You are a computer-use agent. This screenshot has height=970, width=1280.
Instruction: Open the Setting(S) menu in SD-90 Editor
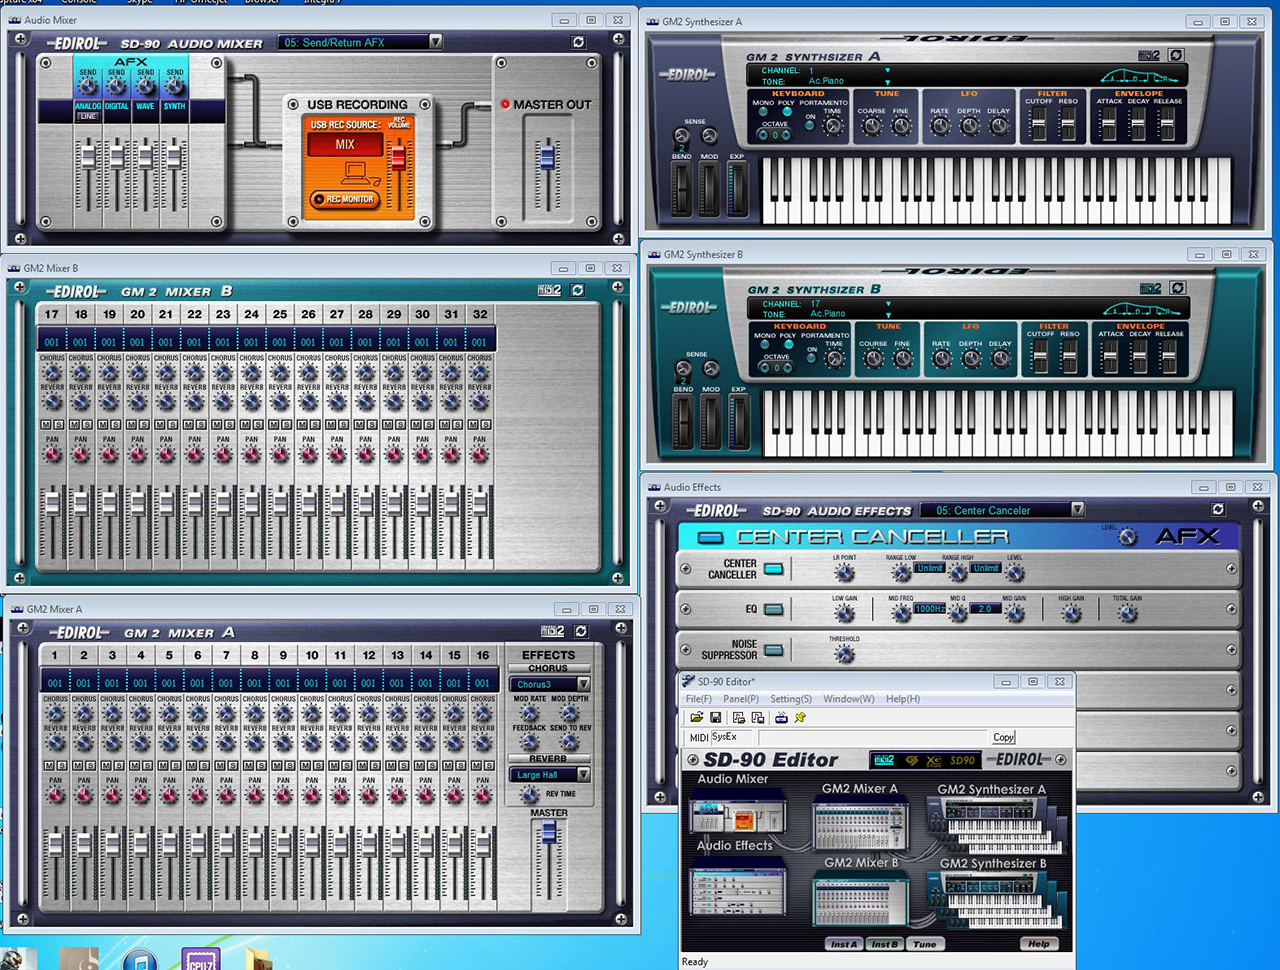pyautogui.click(x=791, y=699)
